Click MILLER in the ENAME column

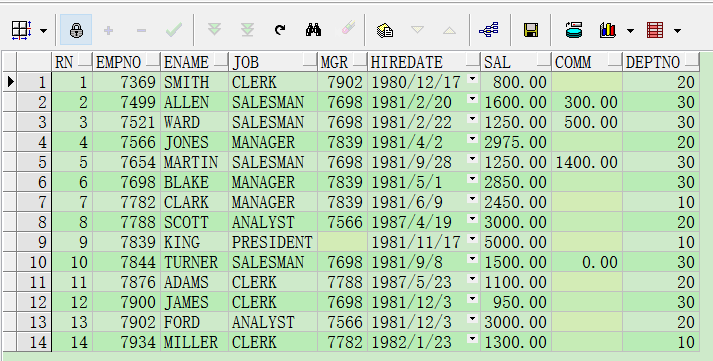[195, 342]
